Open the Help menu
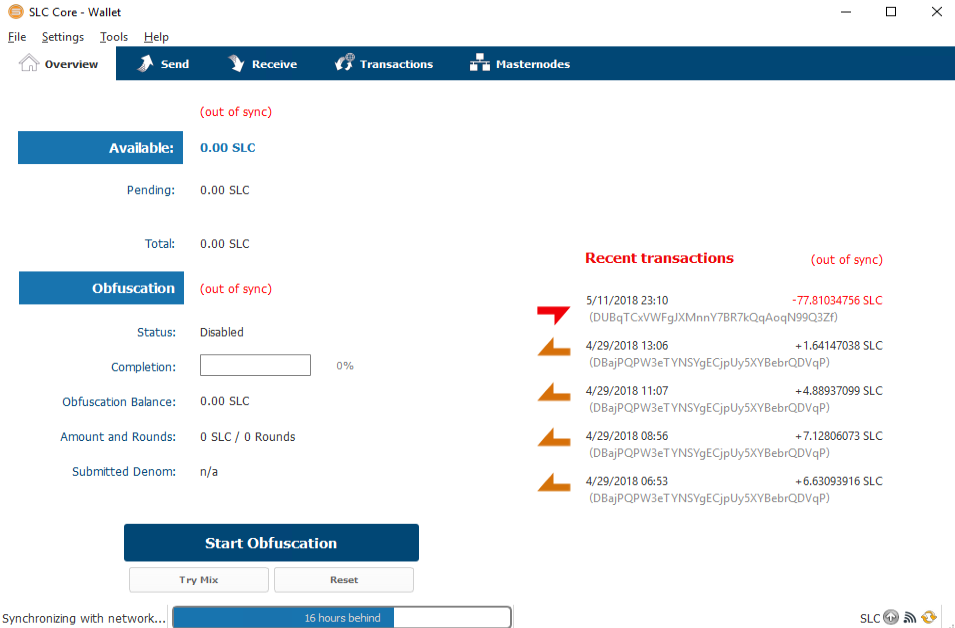 pyautogui.click(x=156, y=37)
